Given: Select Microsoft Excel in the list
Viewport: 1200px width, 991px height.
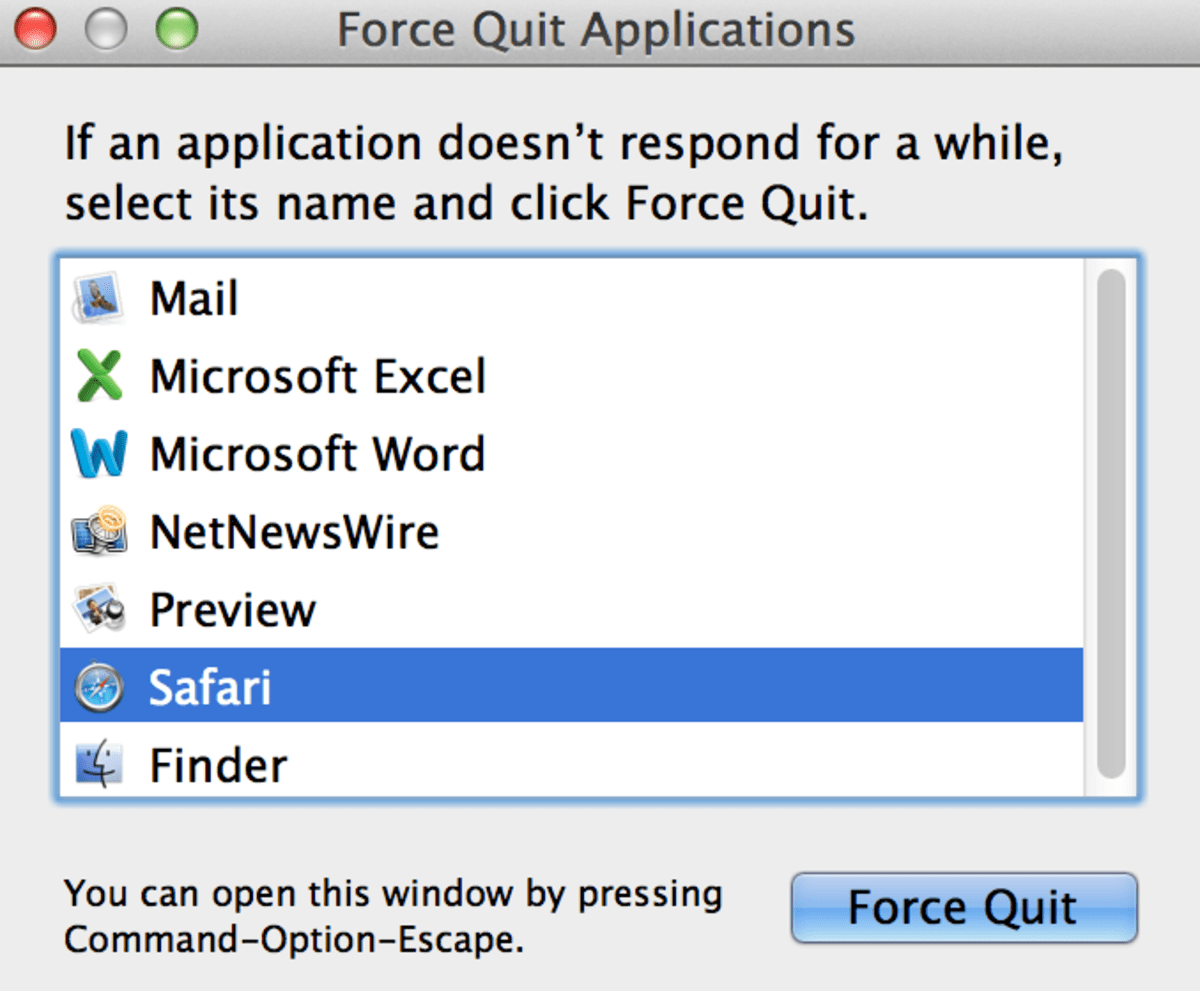Looking at the screenshot, I should tap(317, 376).
